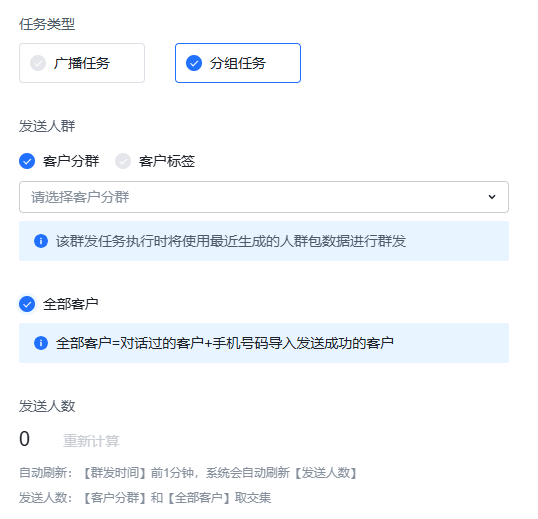Click the blue check icon in 分组任务
538x519 pixels.
pos(194,63)
